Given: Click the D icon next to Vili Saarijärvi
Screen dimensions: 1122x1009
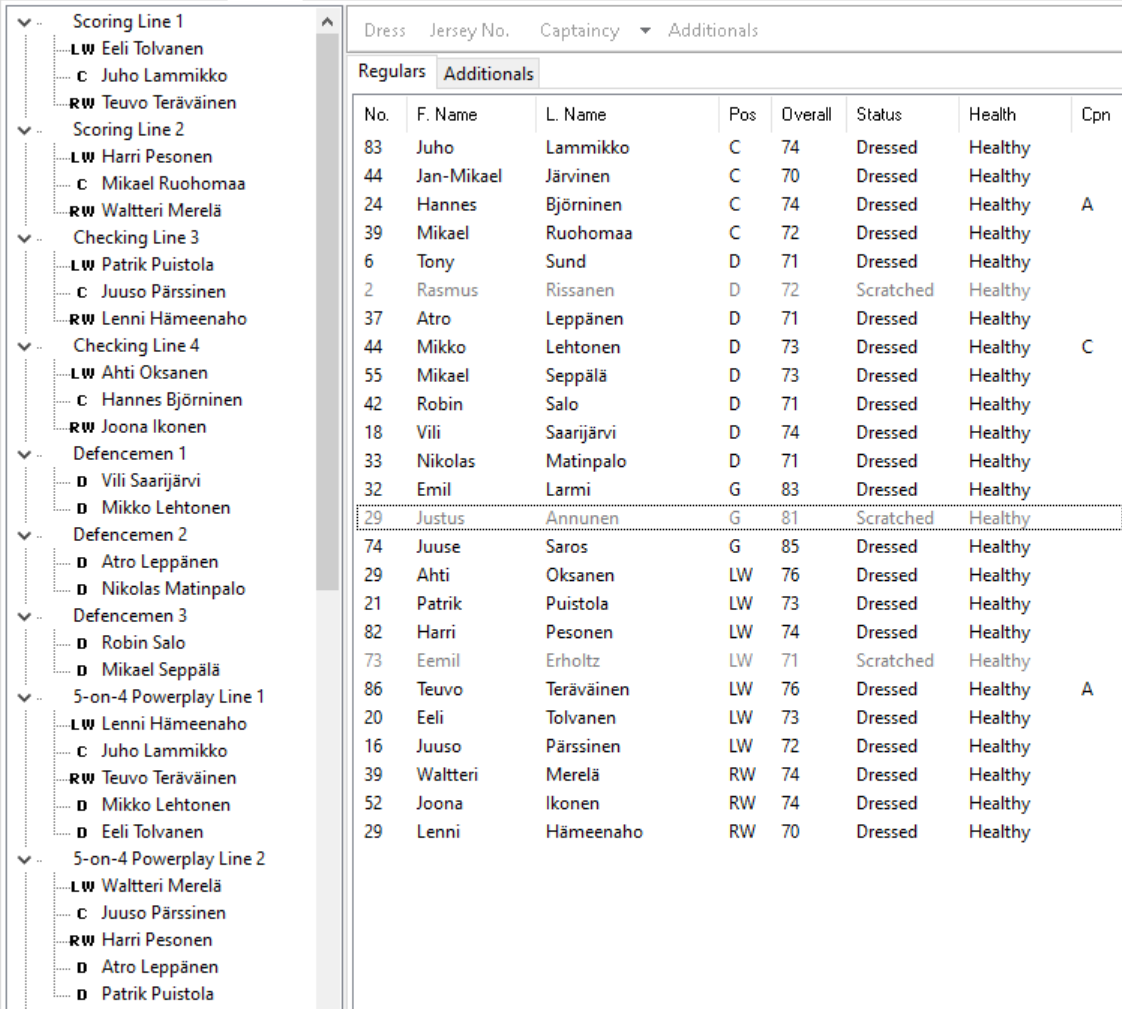Looking at the screenshot, I should (x=82, y=482).
